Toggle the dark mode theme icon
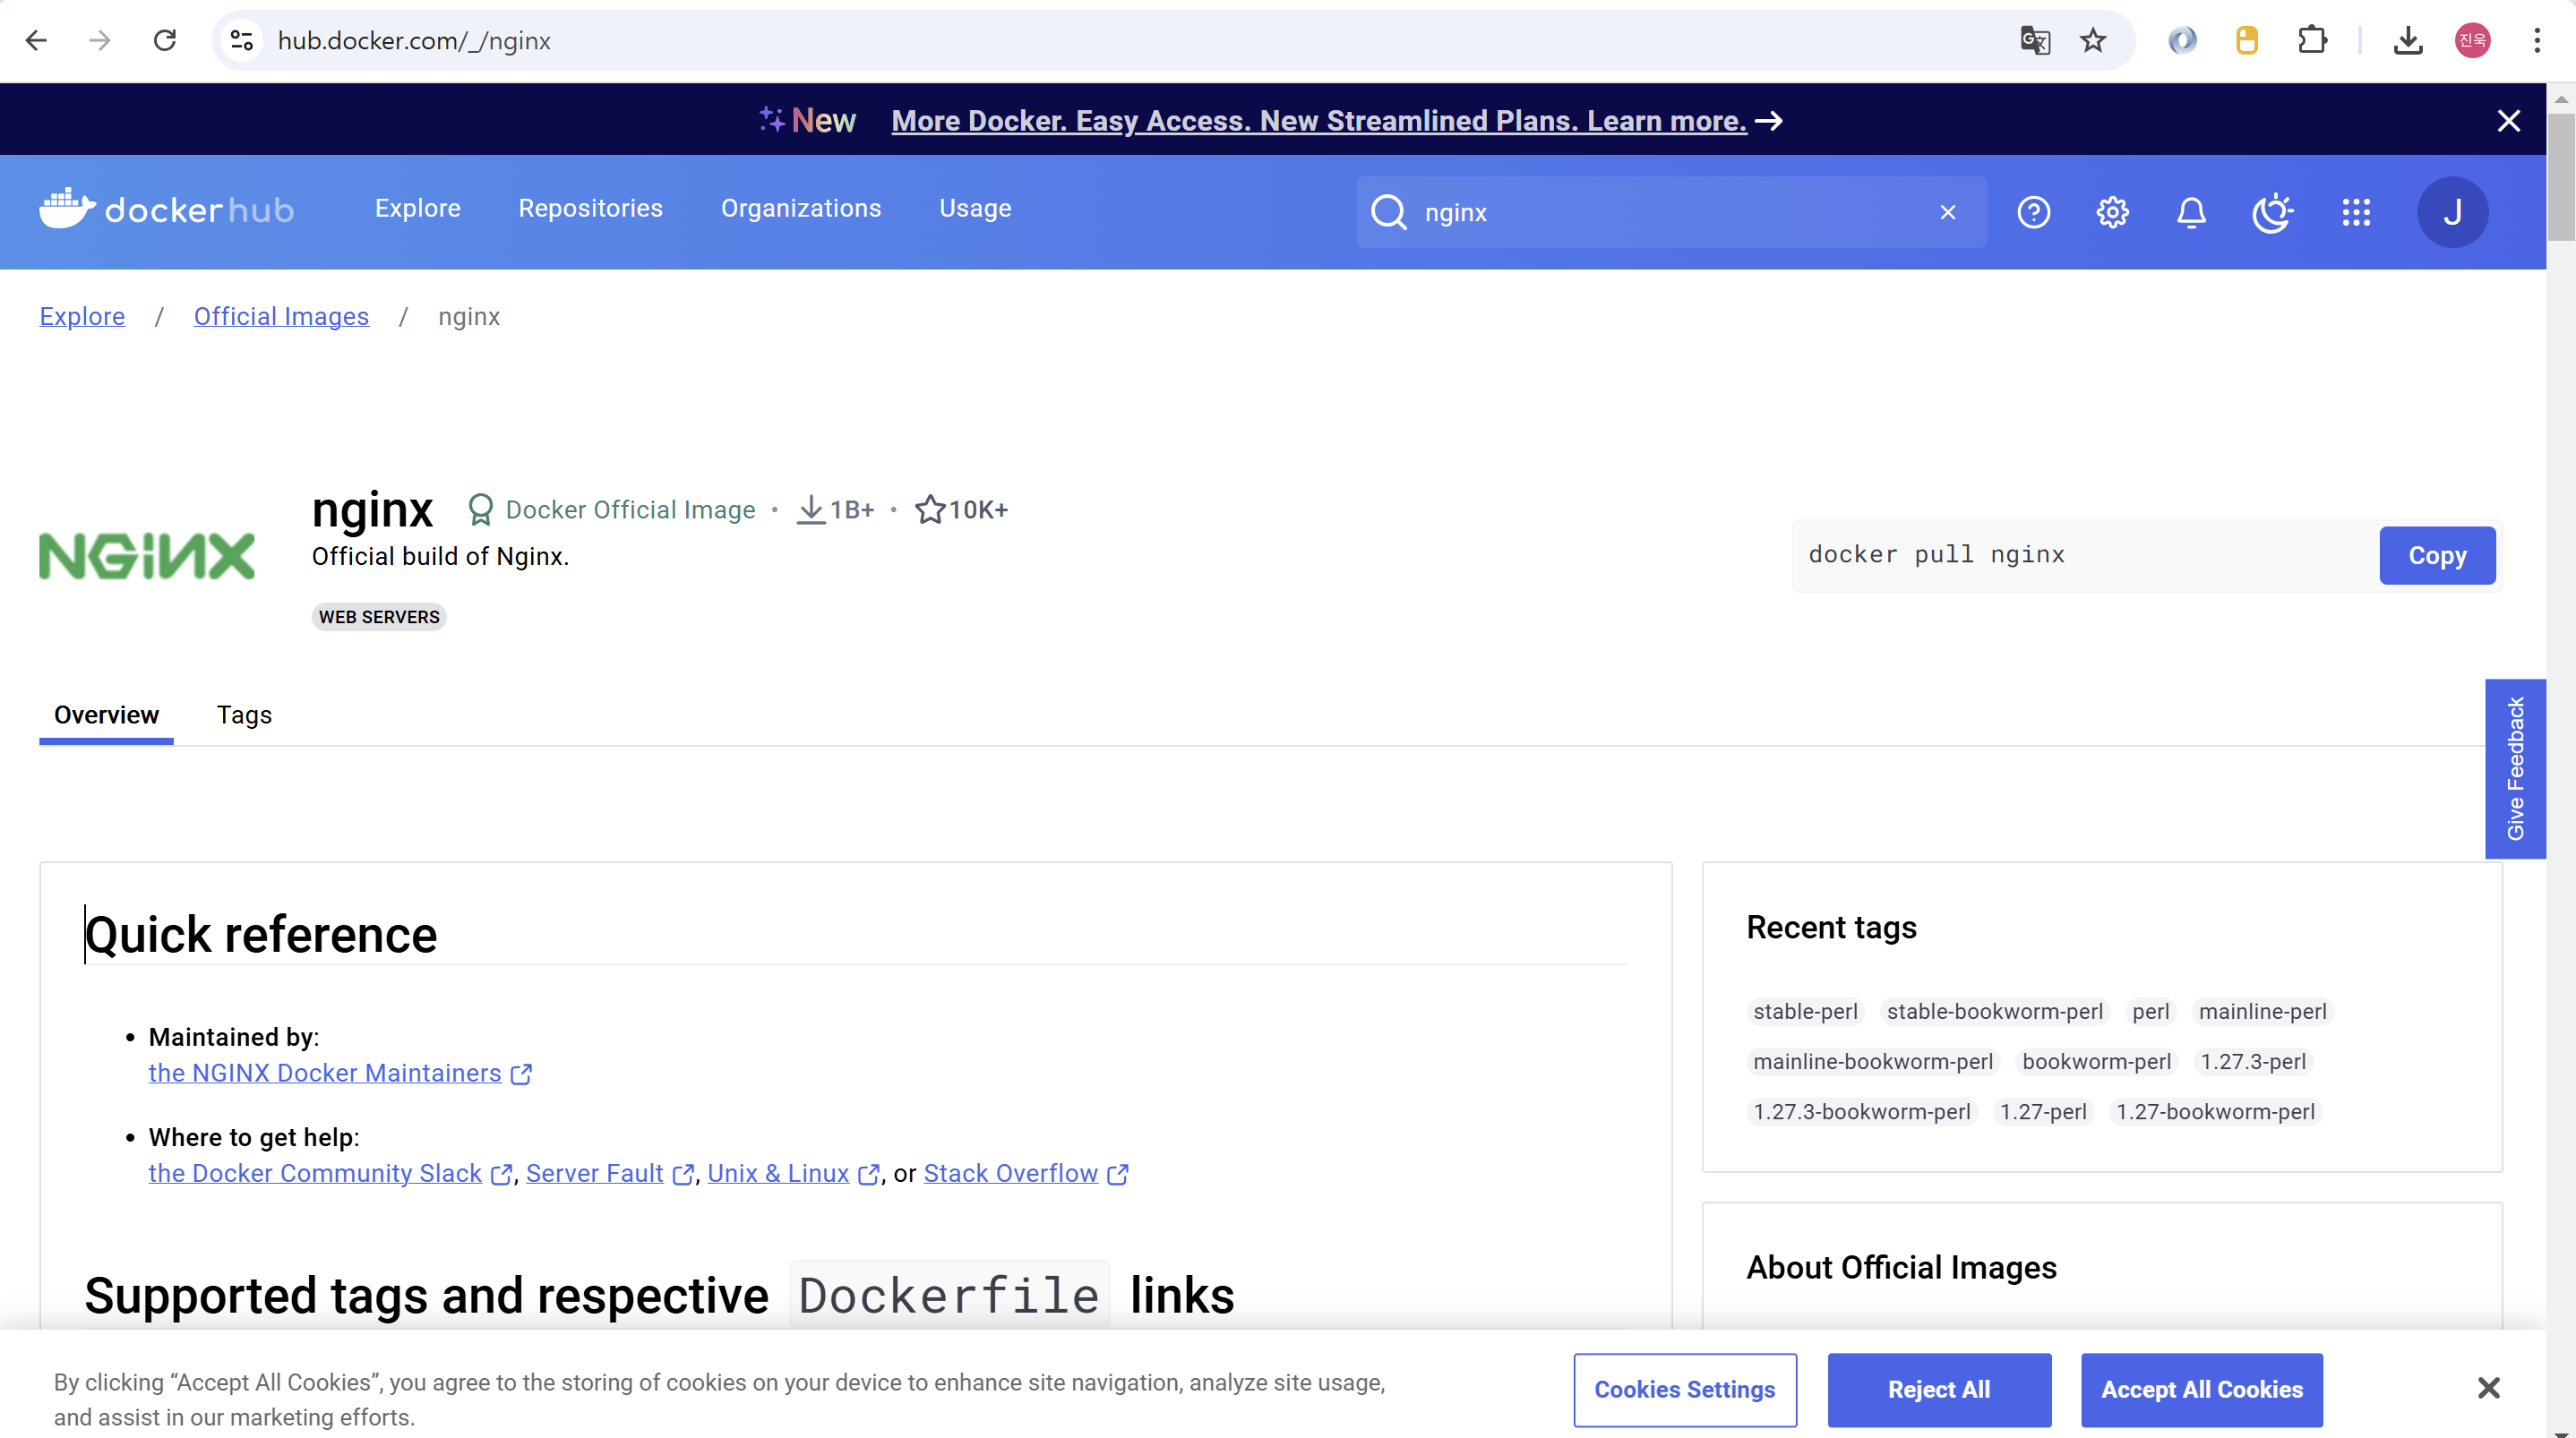This screenshot has width=2576, height=1438. 2272,212
